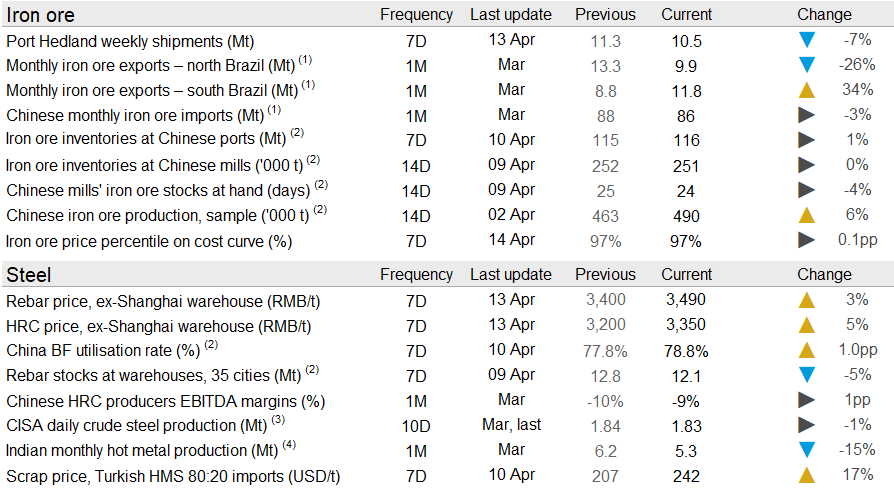Viewport: 894px width, 494px height.
Task: Click the up arrow for Chinese iron ore production
Action: [x=806, y=215]
